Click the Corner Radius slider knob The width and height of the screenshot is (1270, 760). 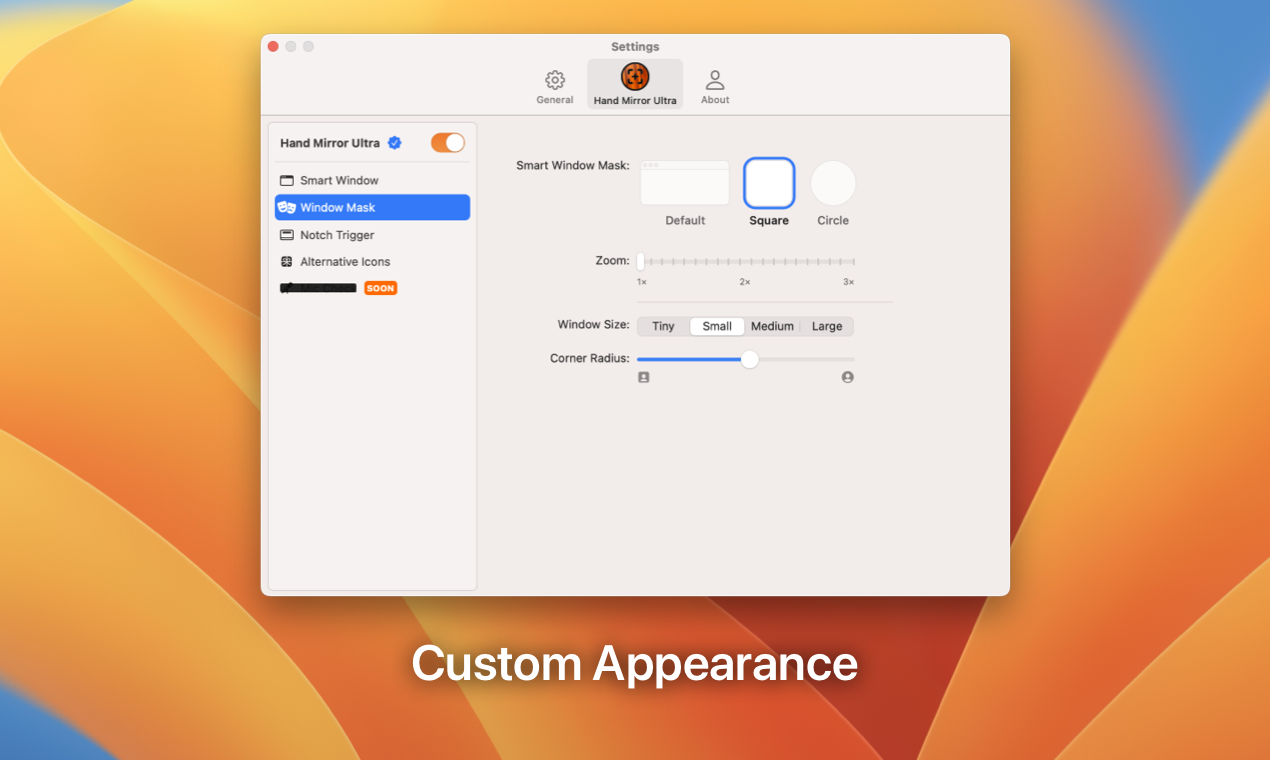[749, 359]
